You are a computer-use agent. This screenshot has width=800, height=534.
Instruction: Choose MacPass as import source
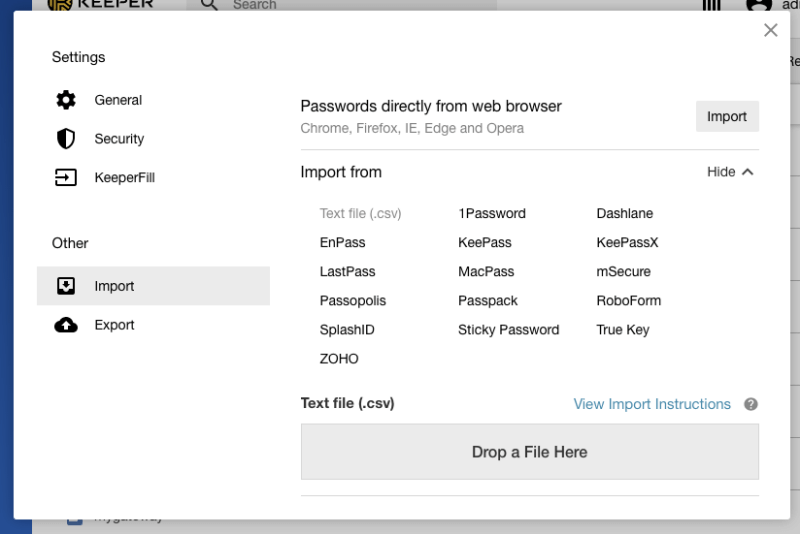click(x=486, y=271)
